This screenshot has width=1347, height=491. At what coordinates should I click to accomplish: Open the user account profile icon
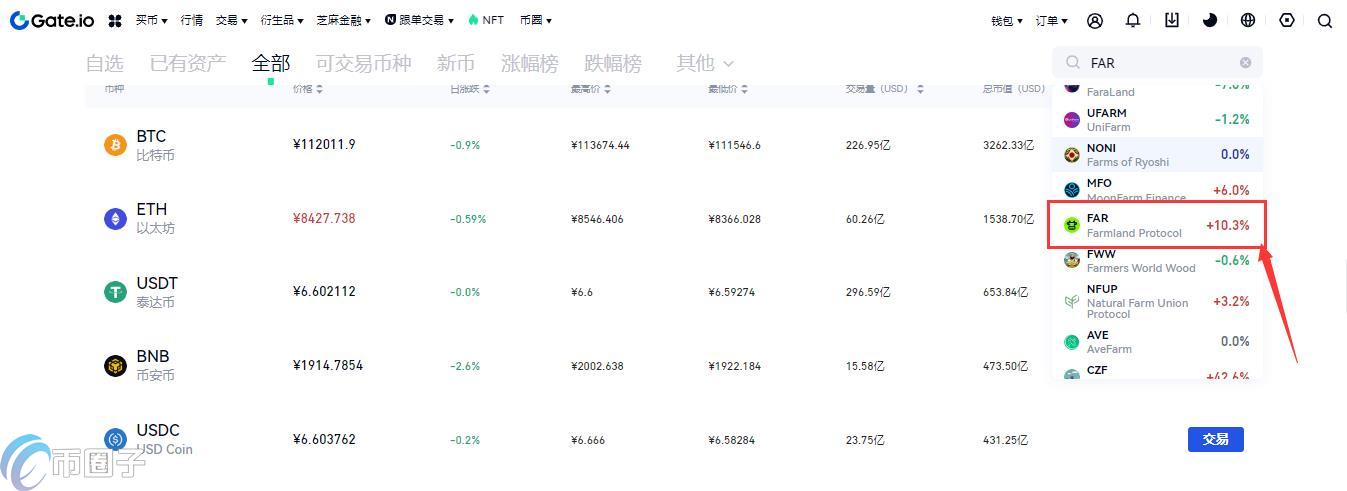[1095, 20]
